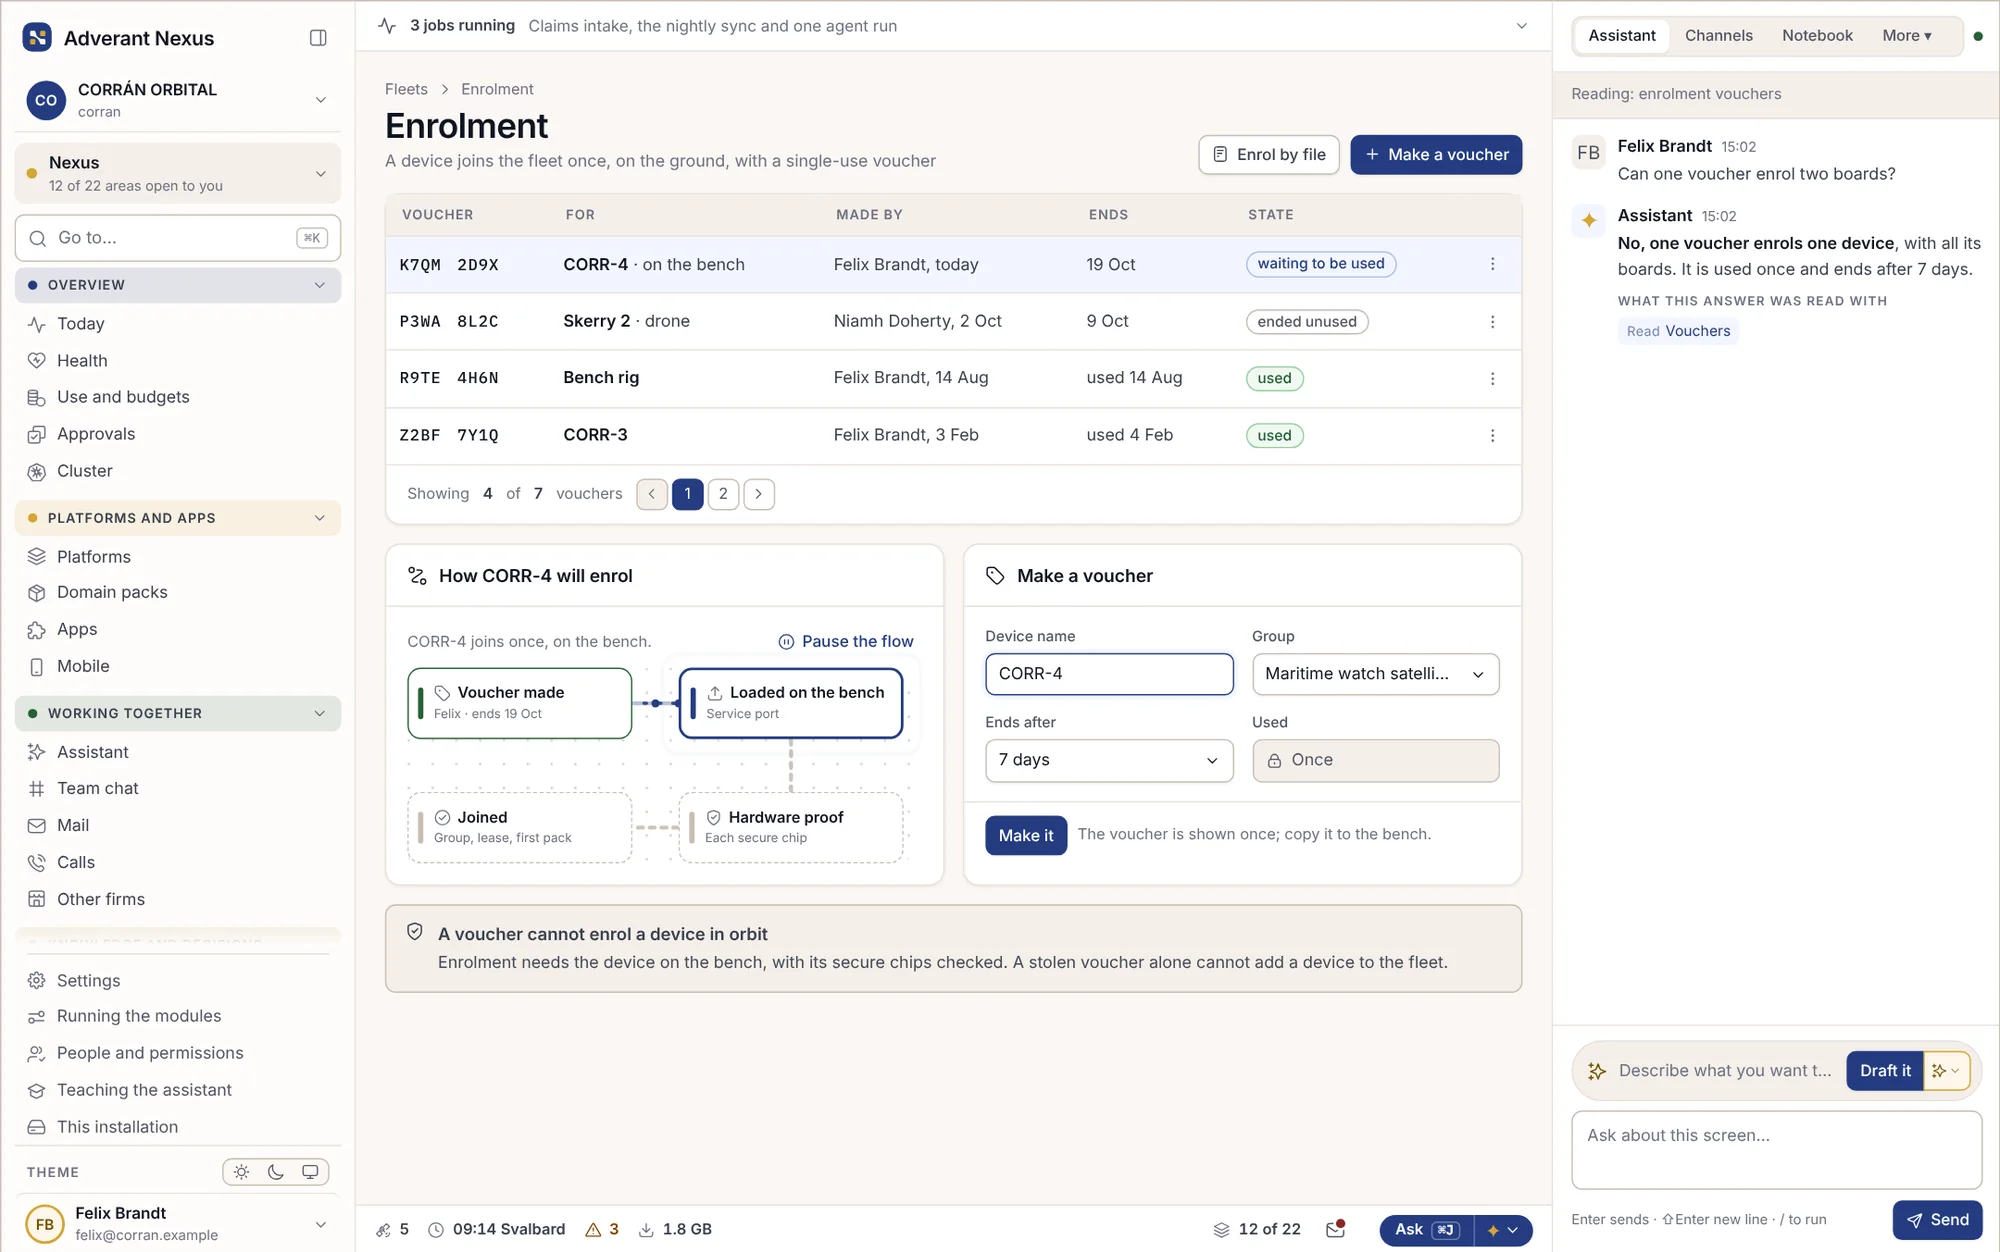This screenshot has width=2000, height=1252.
Task: Click the warnings icon showing 3
Action: click(x=593, y=1229)
